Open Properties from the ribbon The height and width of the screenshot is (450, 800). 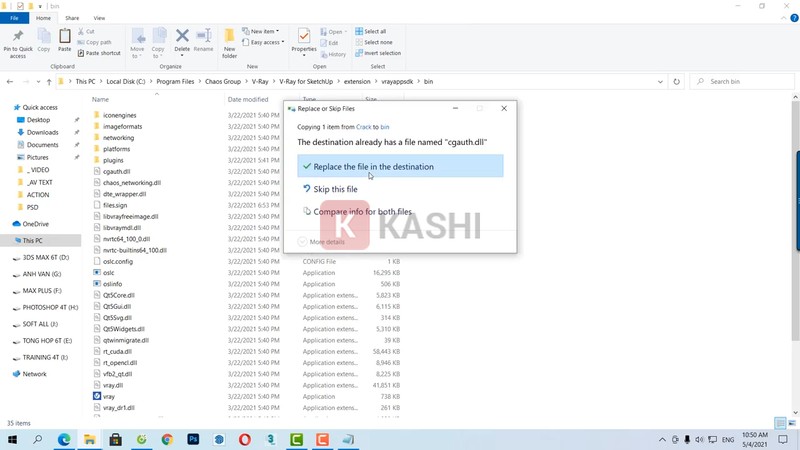coord(304,42)
